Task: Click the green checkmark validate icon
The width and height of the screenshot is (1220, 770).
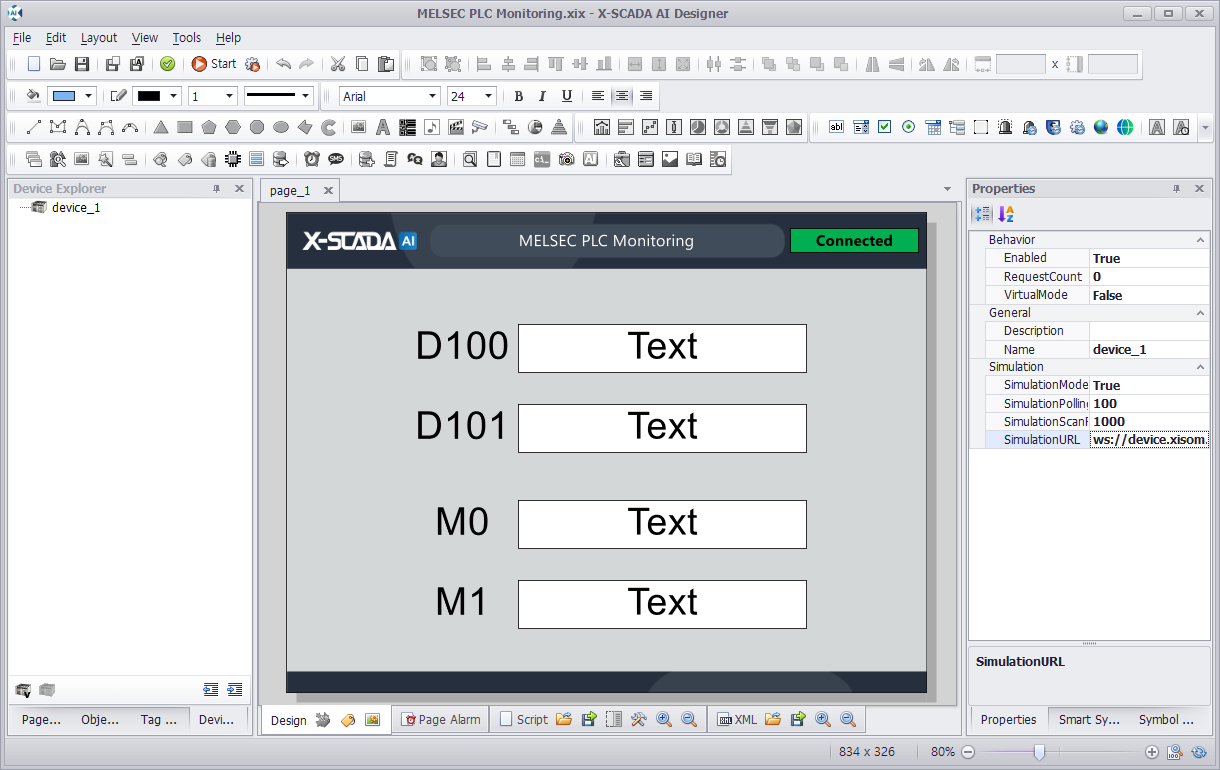Action: point(167,64)
